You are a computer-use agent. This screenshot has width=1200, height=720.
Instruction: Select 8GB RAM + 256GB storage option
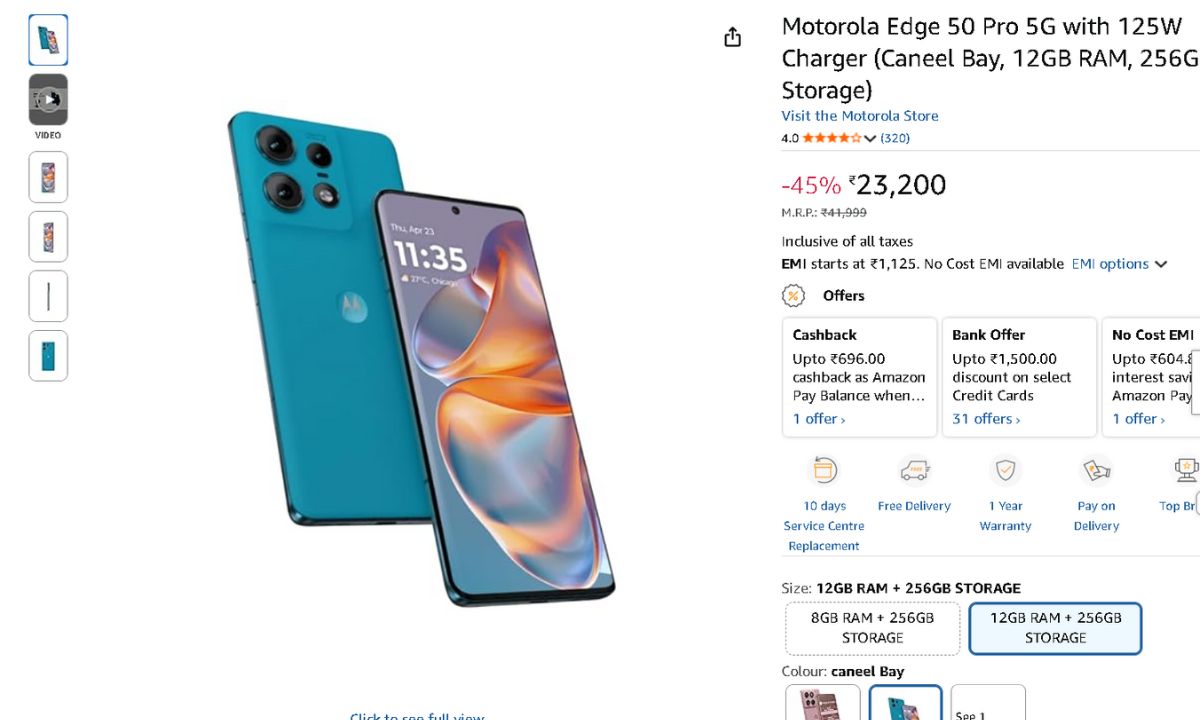pos(872,628)
